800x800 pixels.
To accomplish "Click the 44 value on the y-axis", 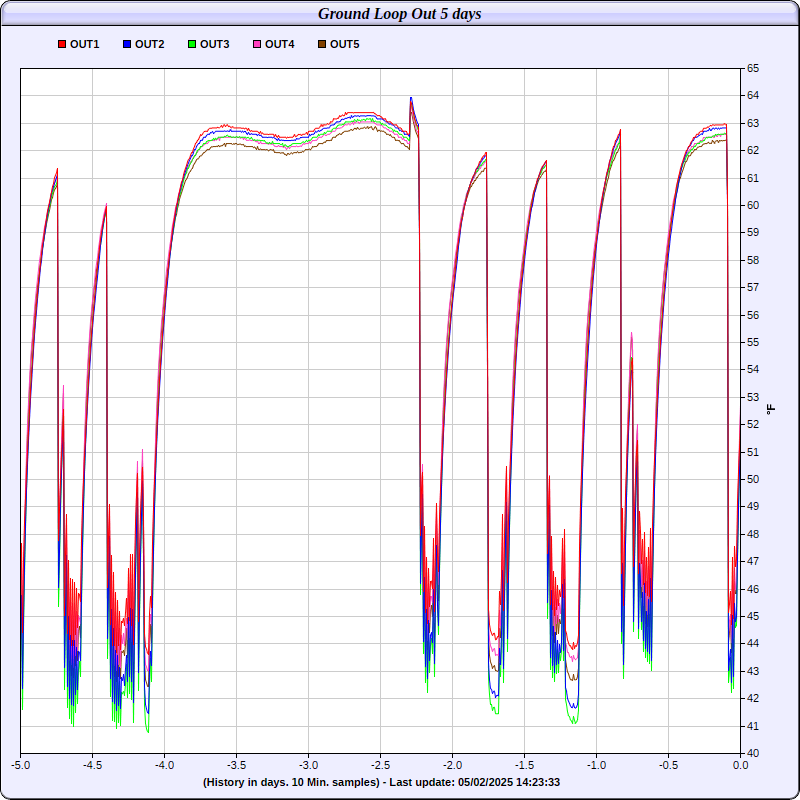I will 753,643.
